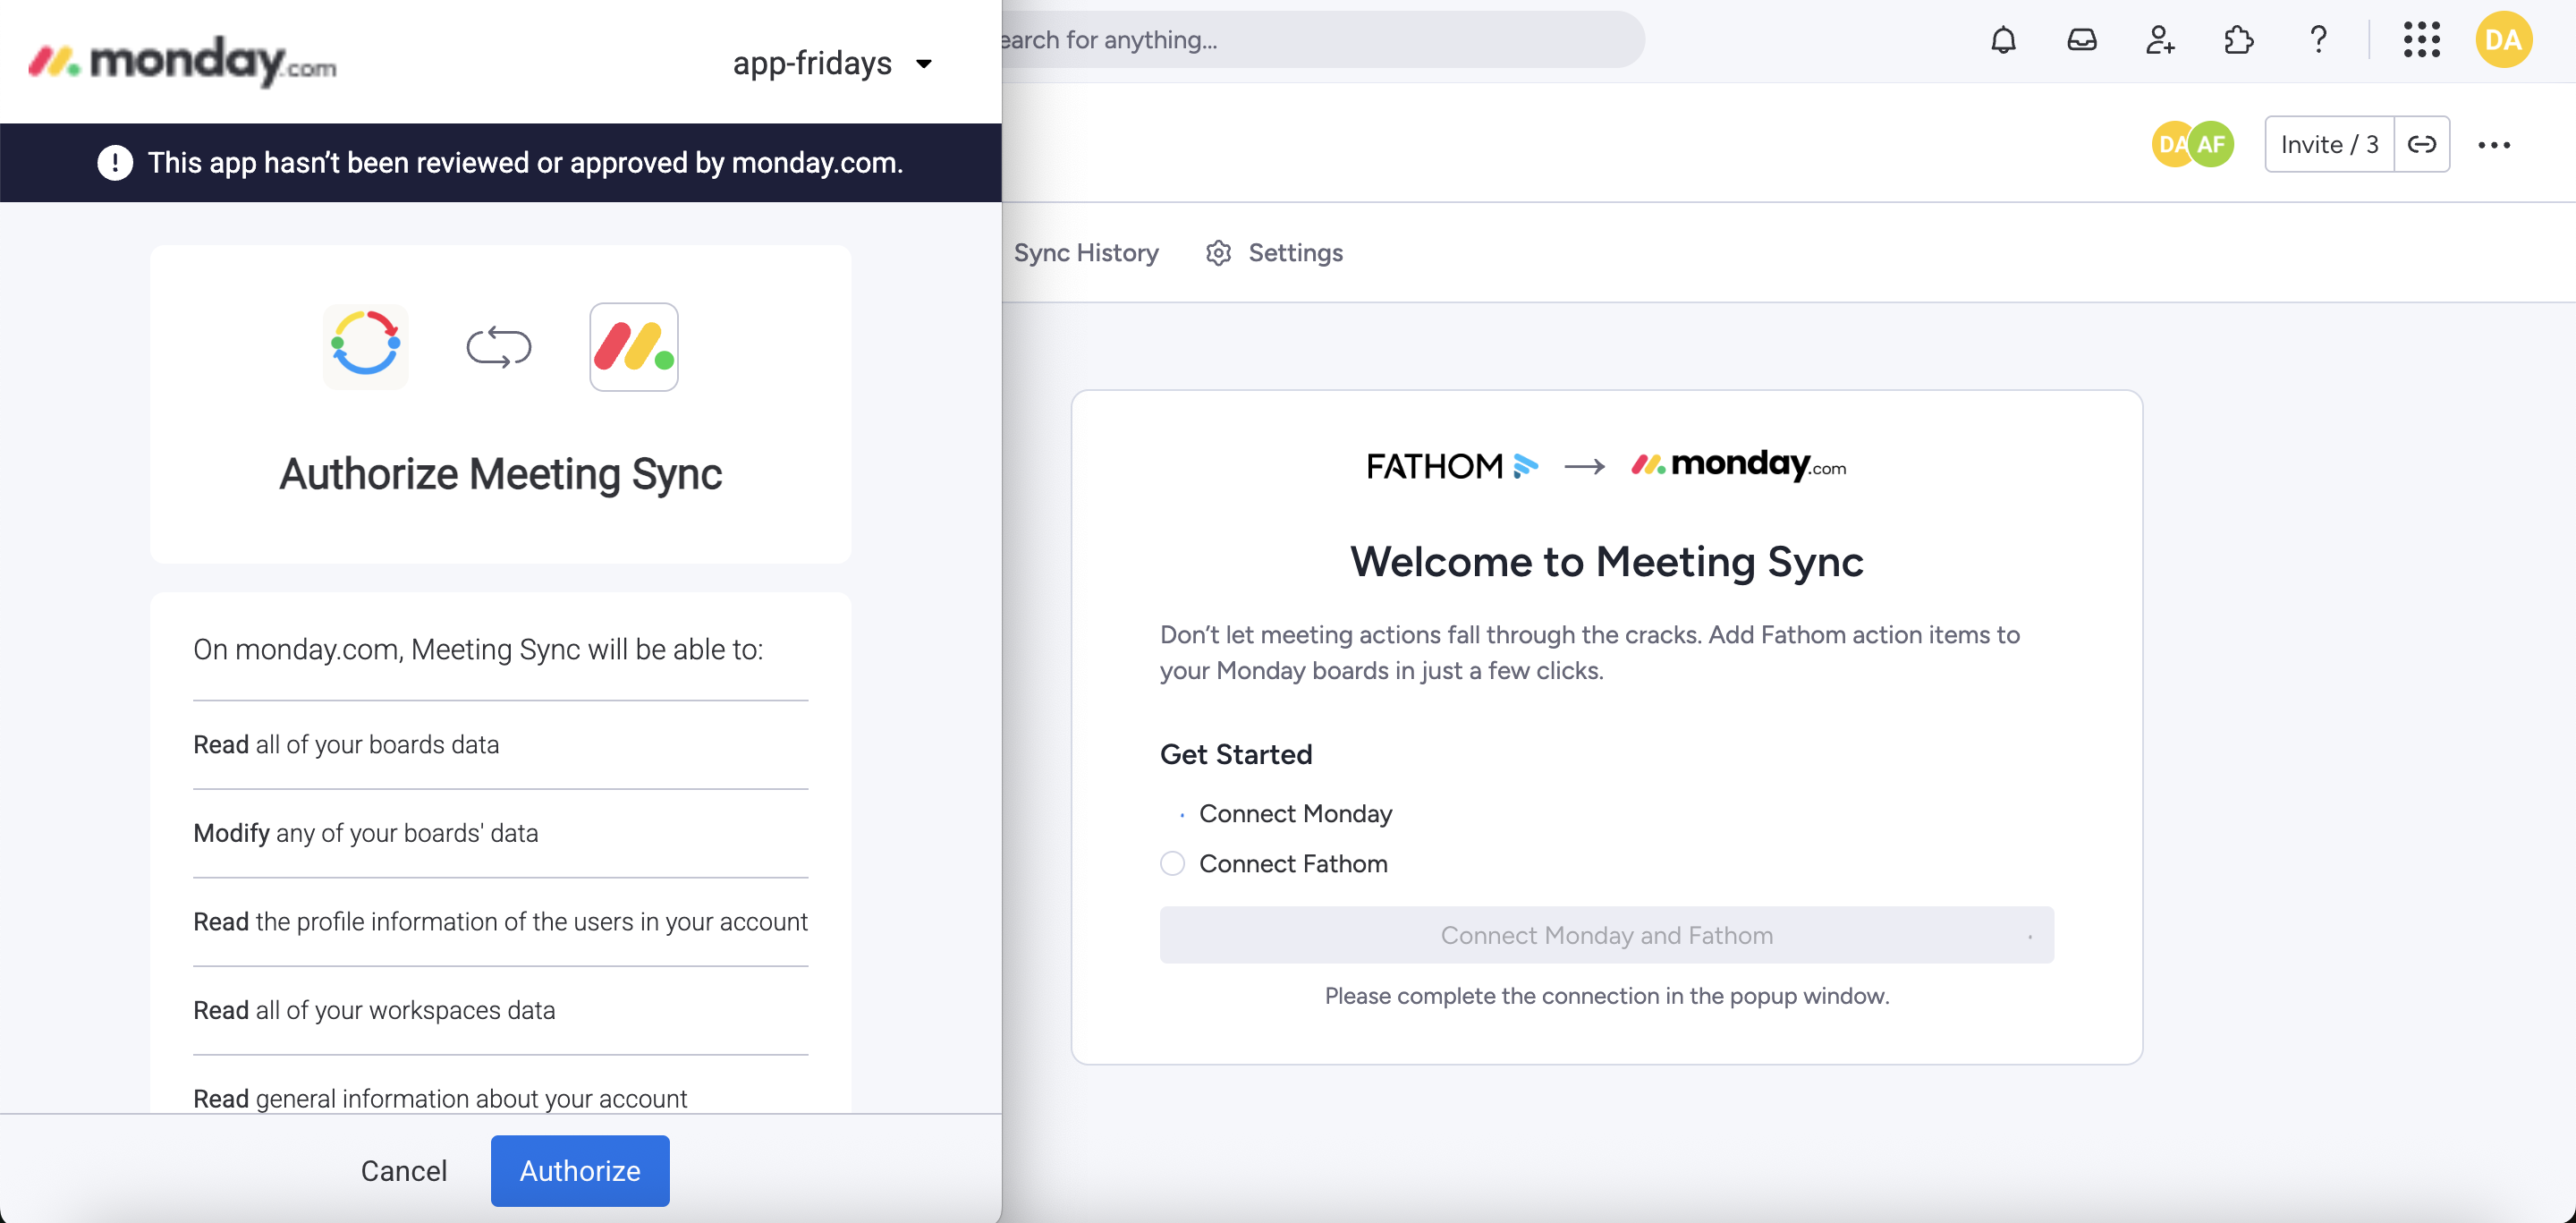Click the Invite / 3 button
This screenshot has height=1223, width=2576.
[2329, 145]
